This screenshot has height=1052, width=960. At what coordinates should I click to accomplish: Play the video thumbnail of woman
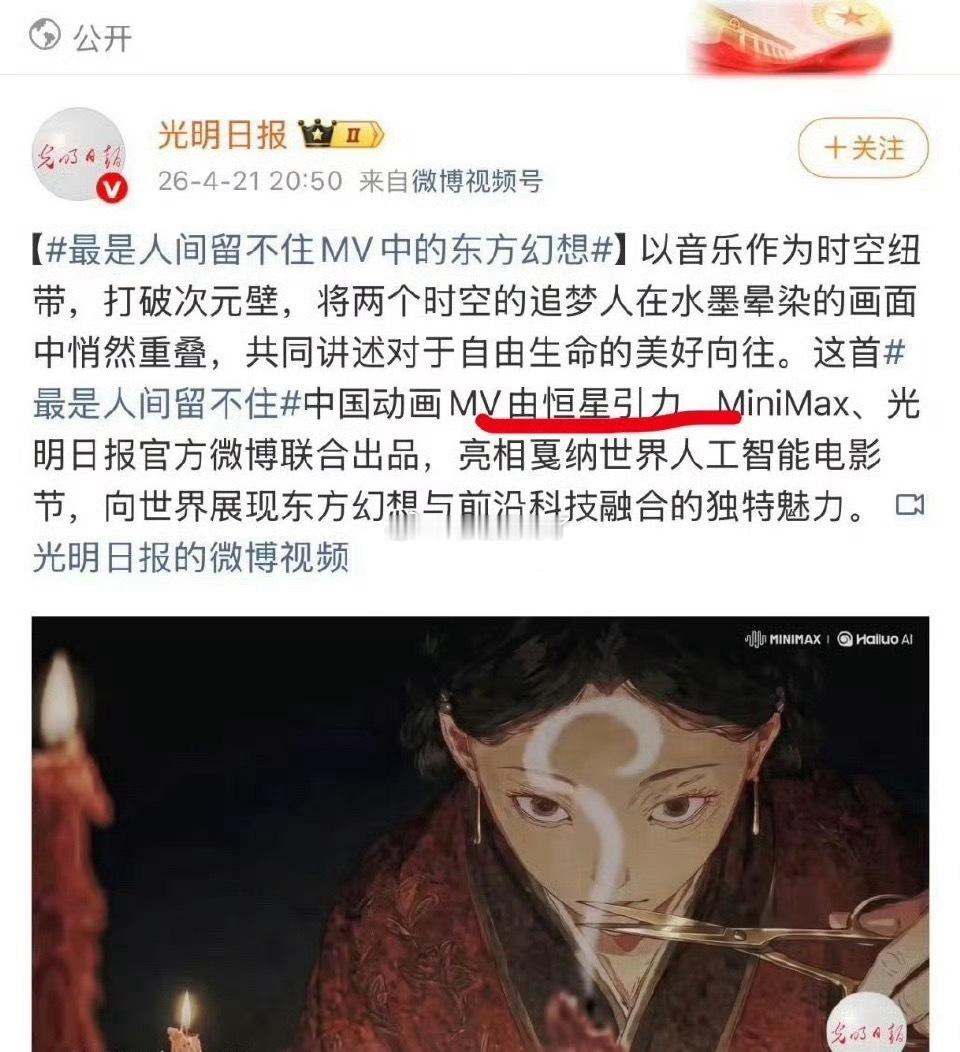480,834
